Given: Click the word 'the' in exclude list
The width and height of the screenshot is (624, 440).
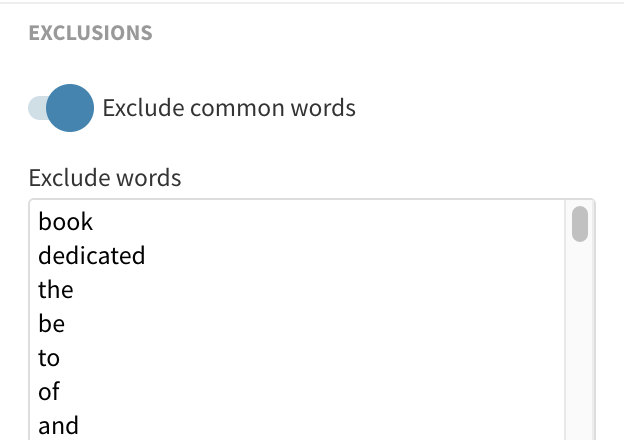Looking at the screenshot, I should 56,290.
